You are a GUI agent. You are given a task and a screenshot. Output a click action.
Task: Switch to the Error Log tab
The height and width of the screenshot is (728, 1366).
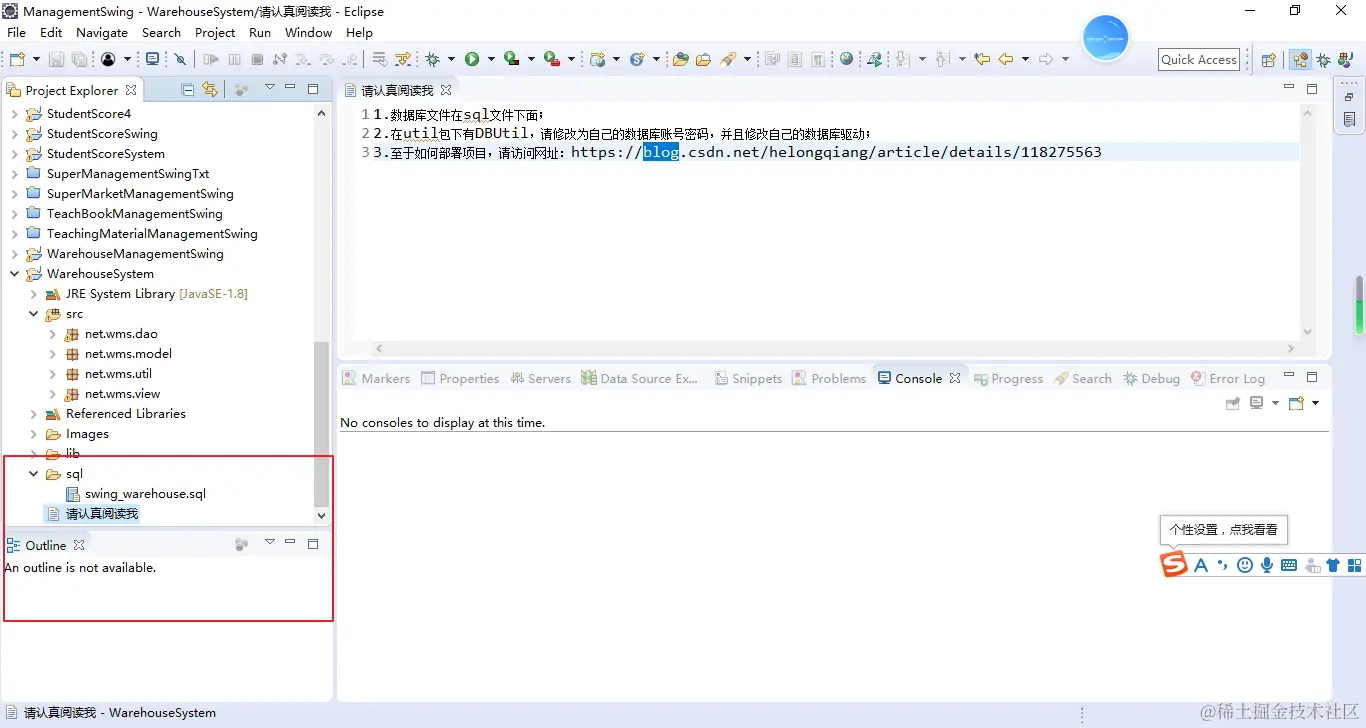pyautogui.click(x=1228, y=379)
